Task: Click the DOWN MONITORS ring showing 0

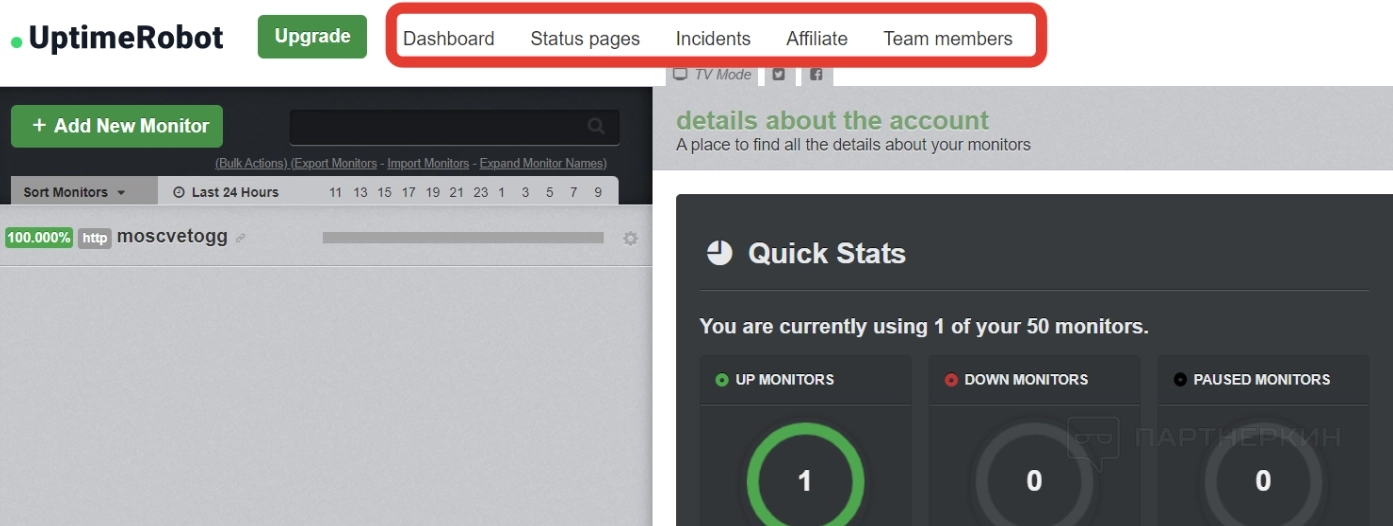Action: coord(1034,481)
